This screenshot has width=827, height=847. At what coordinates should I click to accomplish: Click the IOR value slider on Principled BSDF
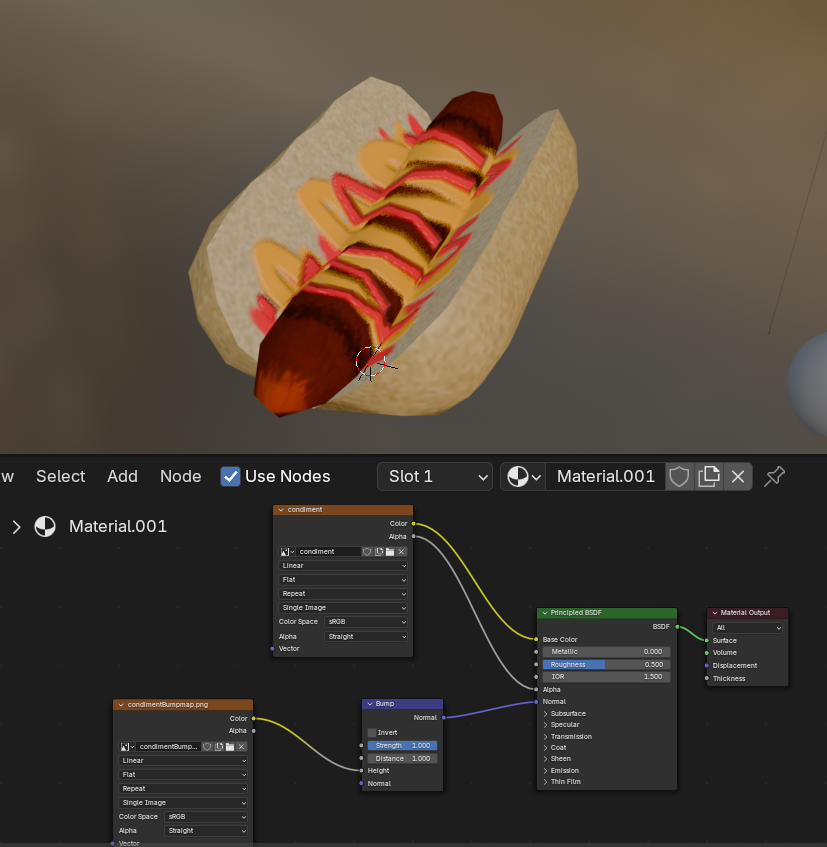click(607, 677)
